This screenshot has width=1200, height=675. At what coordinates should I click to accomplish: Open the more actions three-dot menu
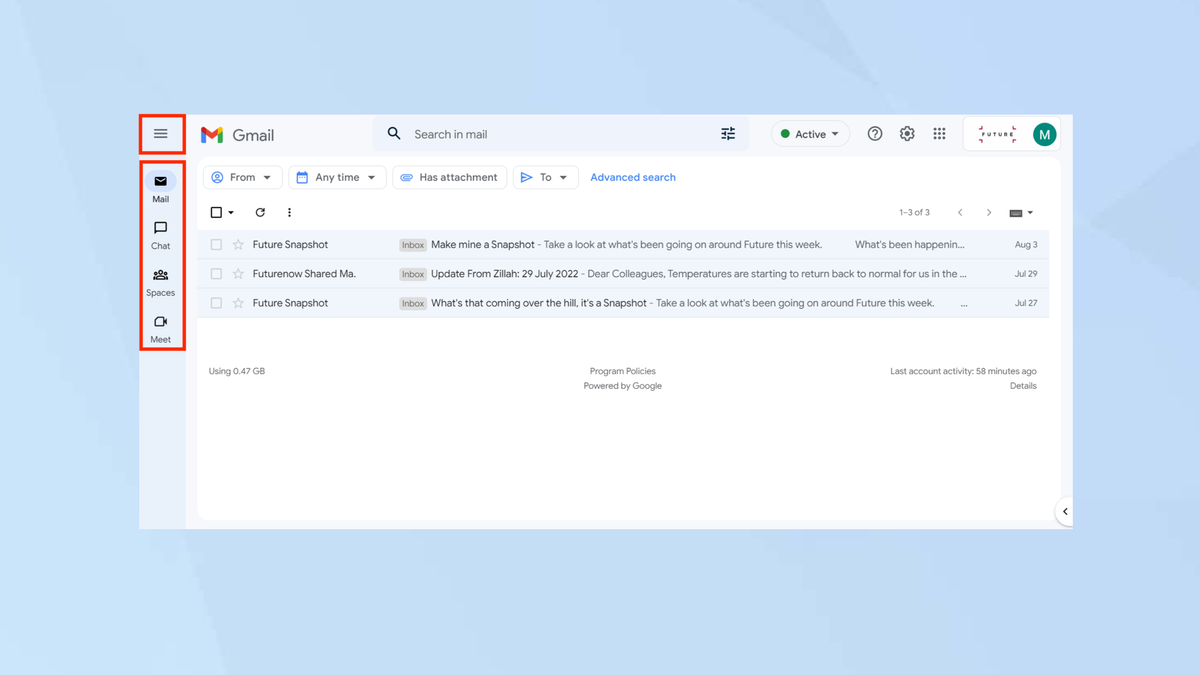pyautogui.click(x=289, y=212)
